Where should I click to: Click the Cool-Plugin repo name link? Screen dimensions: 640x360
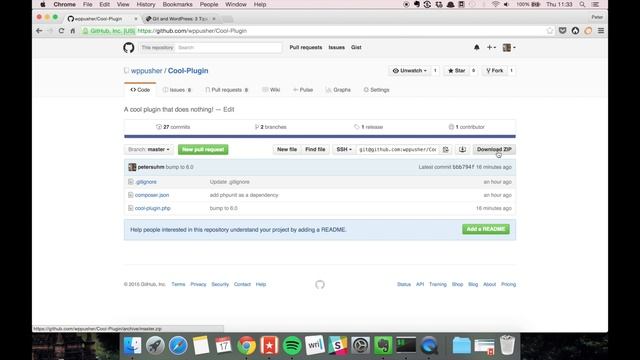(188, 71)
